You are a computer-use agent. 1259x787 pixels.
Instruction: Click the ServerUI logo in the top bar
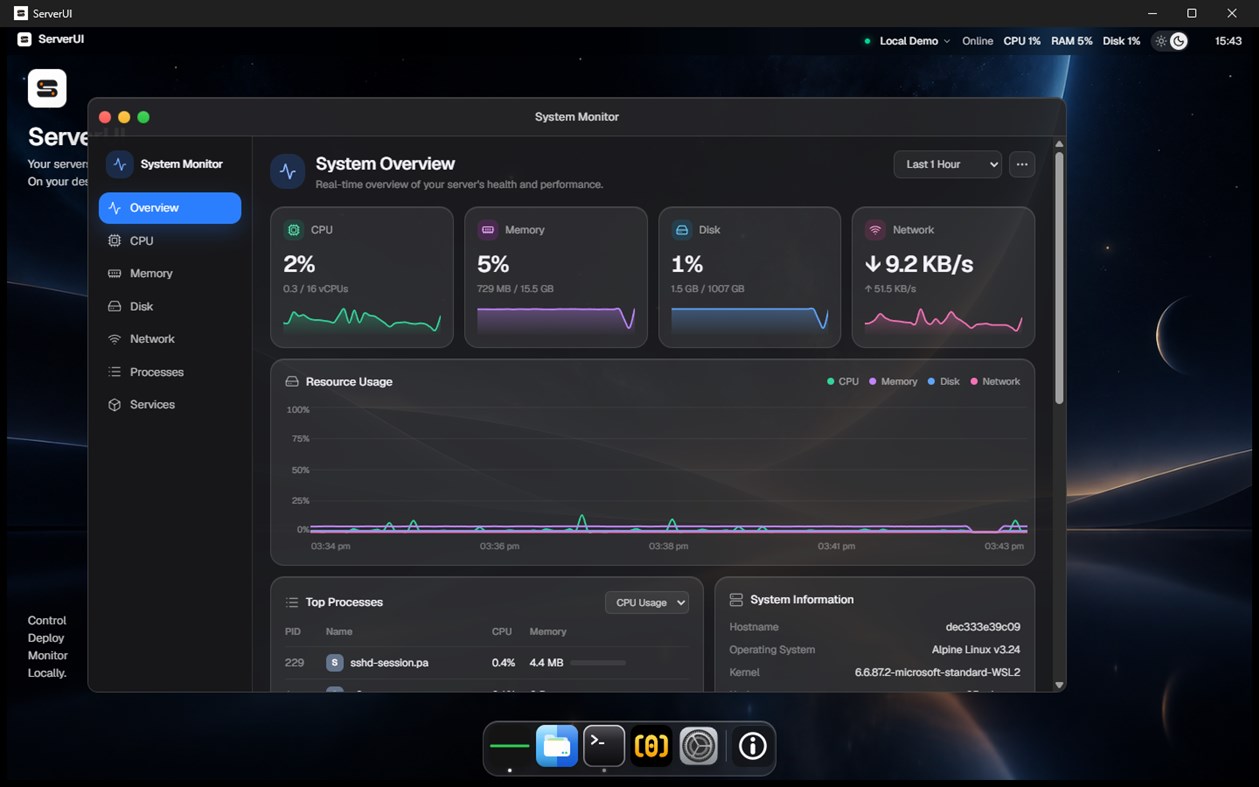point(24,40)
